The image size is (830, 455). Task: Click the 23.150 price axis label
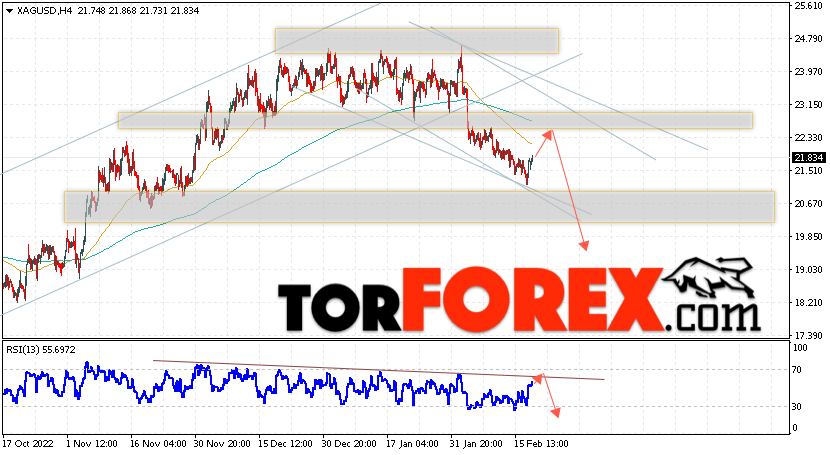point(809,105)
